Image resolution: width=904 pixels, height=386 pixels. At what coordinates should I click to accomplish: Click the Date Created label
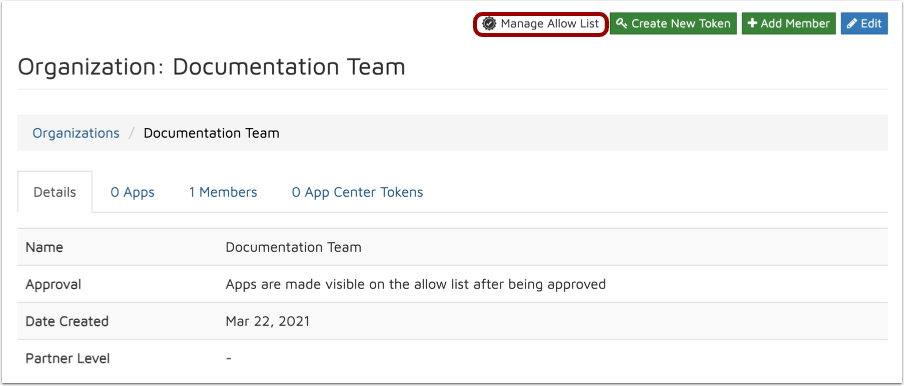[x=67, y=321]
